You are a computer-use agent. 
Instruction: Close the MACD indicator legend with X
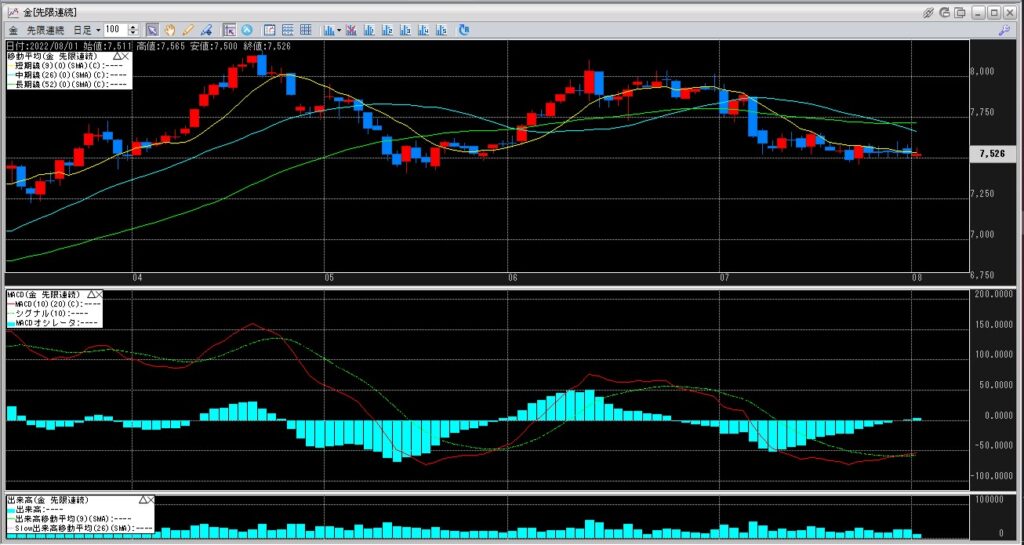[101, 294]
